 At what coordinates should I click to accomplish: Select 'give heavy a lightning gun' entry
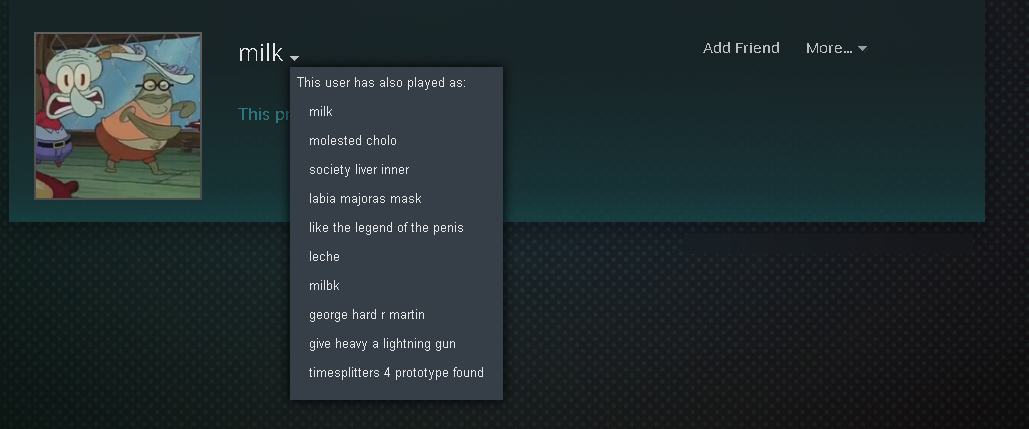[x=383, y=343]
